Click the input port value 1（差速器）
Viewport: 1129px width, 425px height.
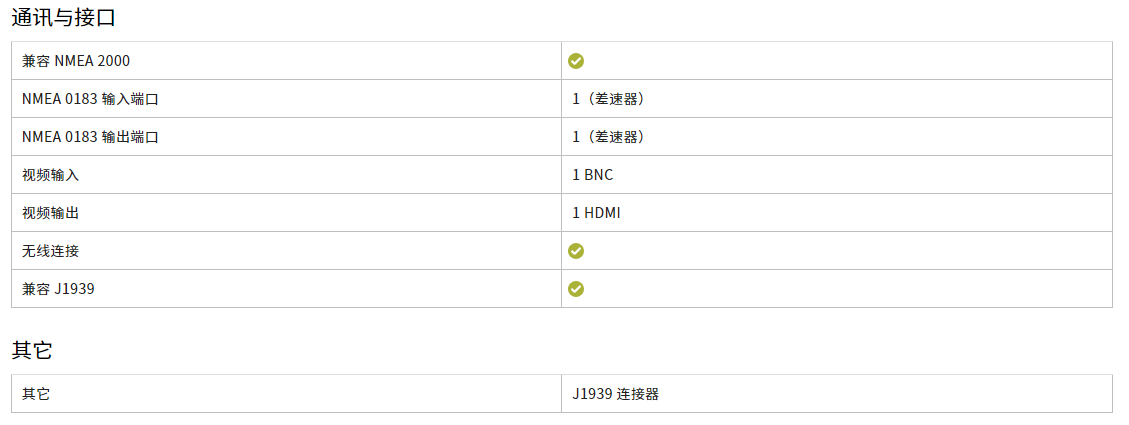[608, 99]
